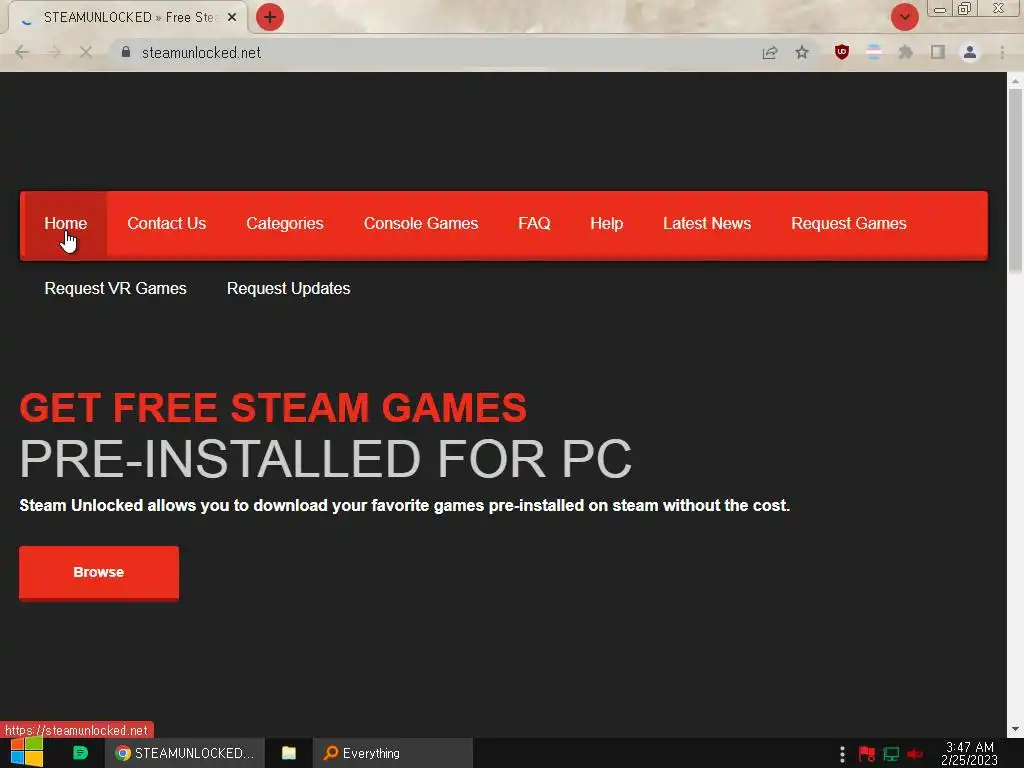The width and height of the screenshot is (1024, 768).
Task: Open Contact Us menu item
Action: 167,224
